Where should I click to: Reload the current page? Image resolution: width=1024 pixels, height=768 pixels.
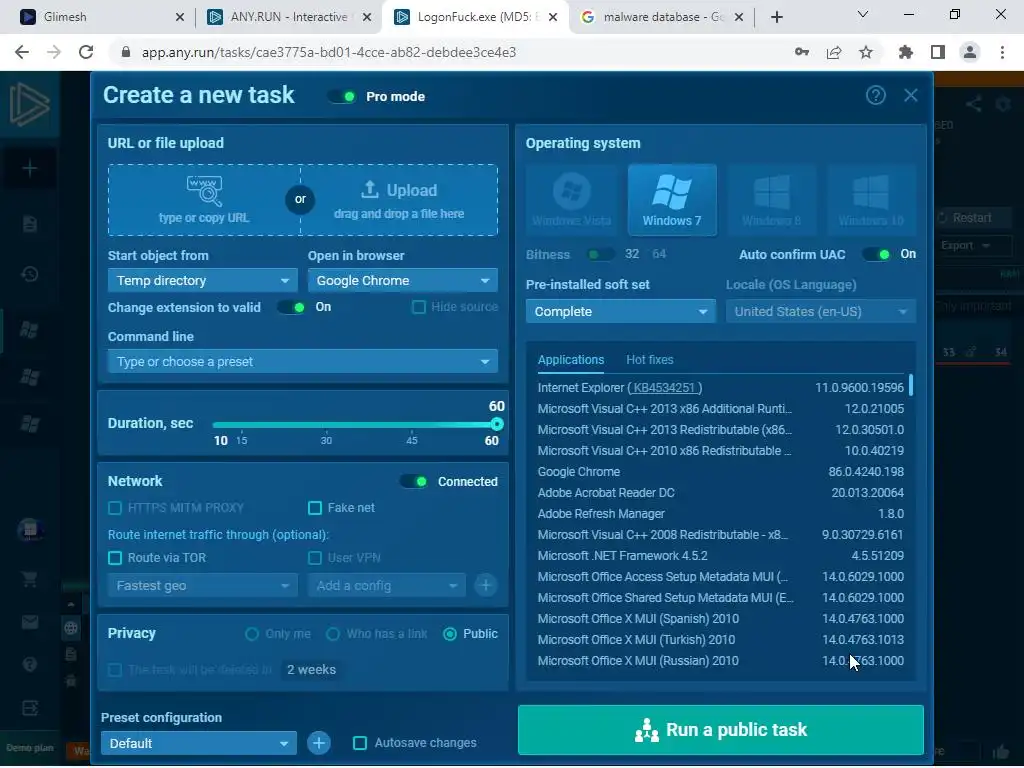click(86, 52)
